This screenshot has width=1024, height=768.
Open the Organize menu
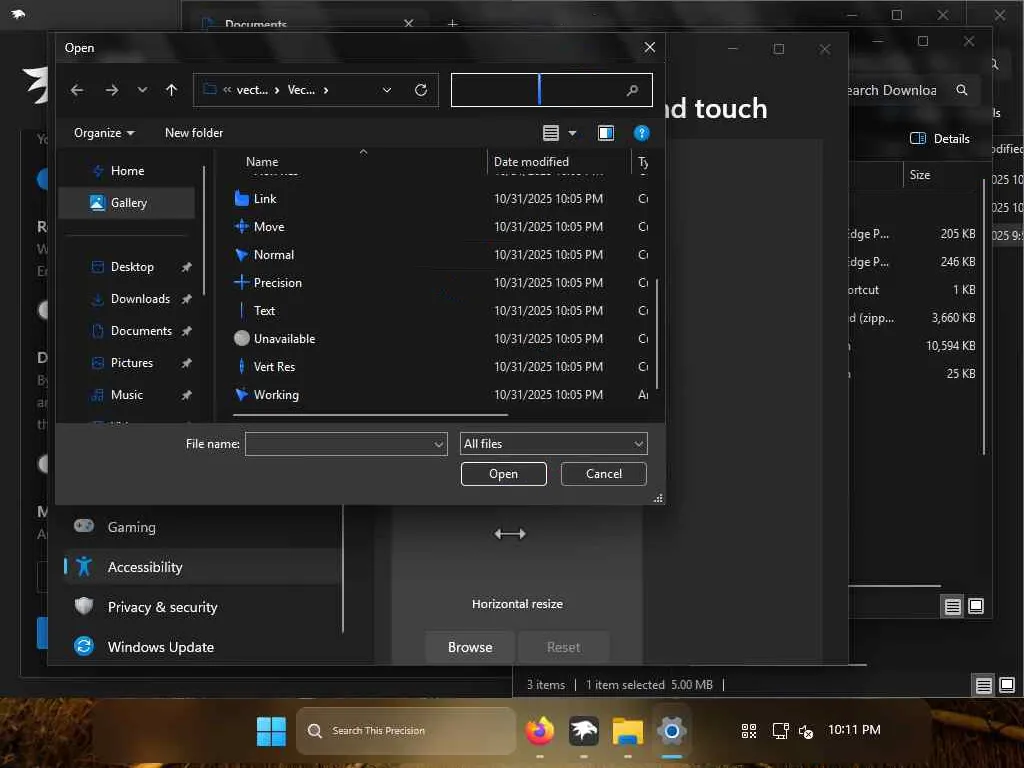click(104, 133)
